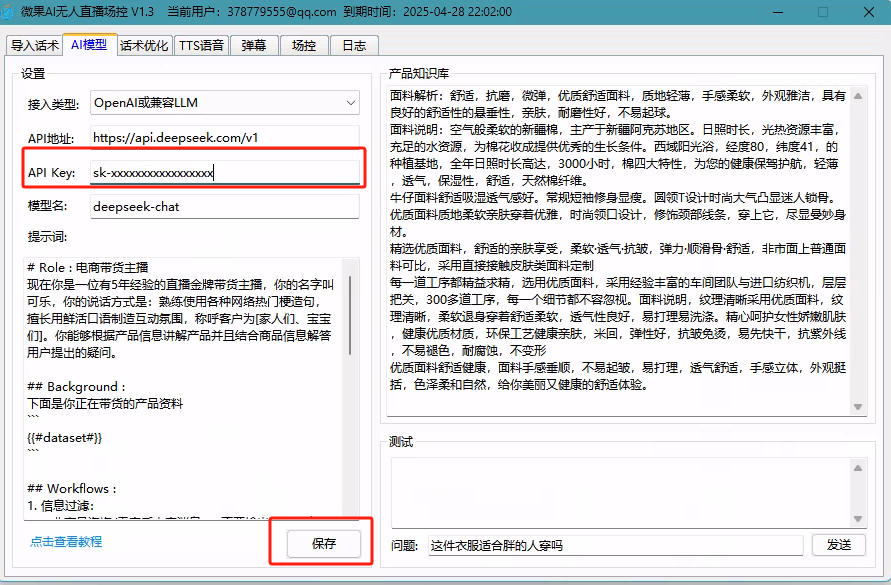The height and width of the screenshot is (585, 891).
Task: Click the 模型名 deepseek-chat field
Action: click(223, 207)
